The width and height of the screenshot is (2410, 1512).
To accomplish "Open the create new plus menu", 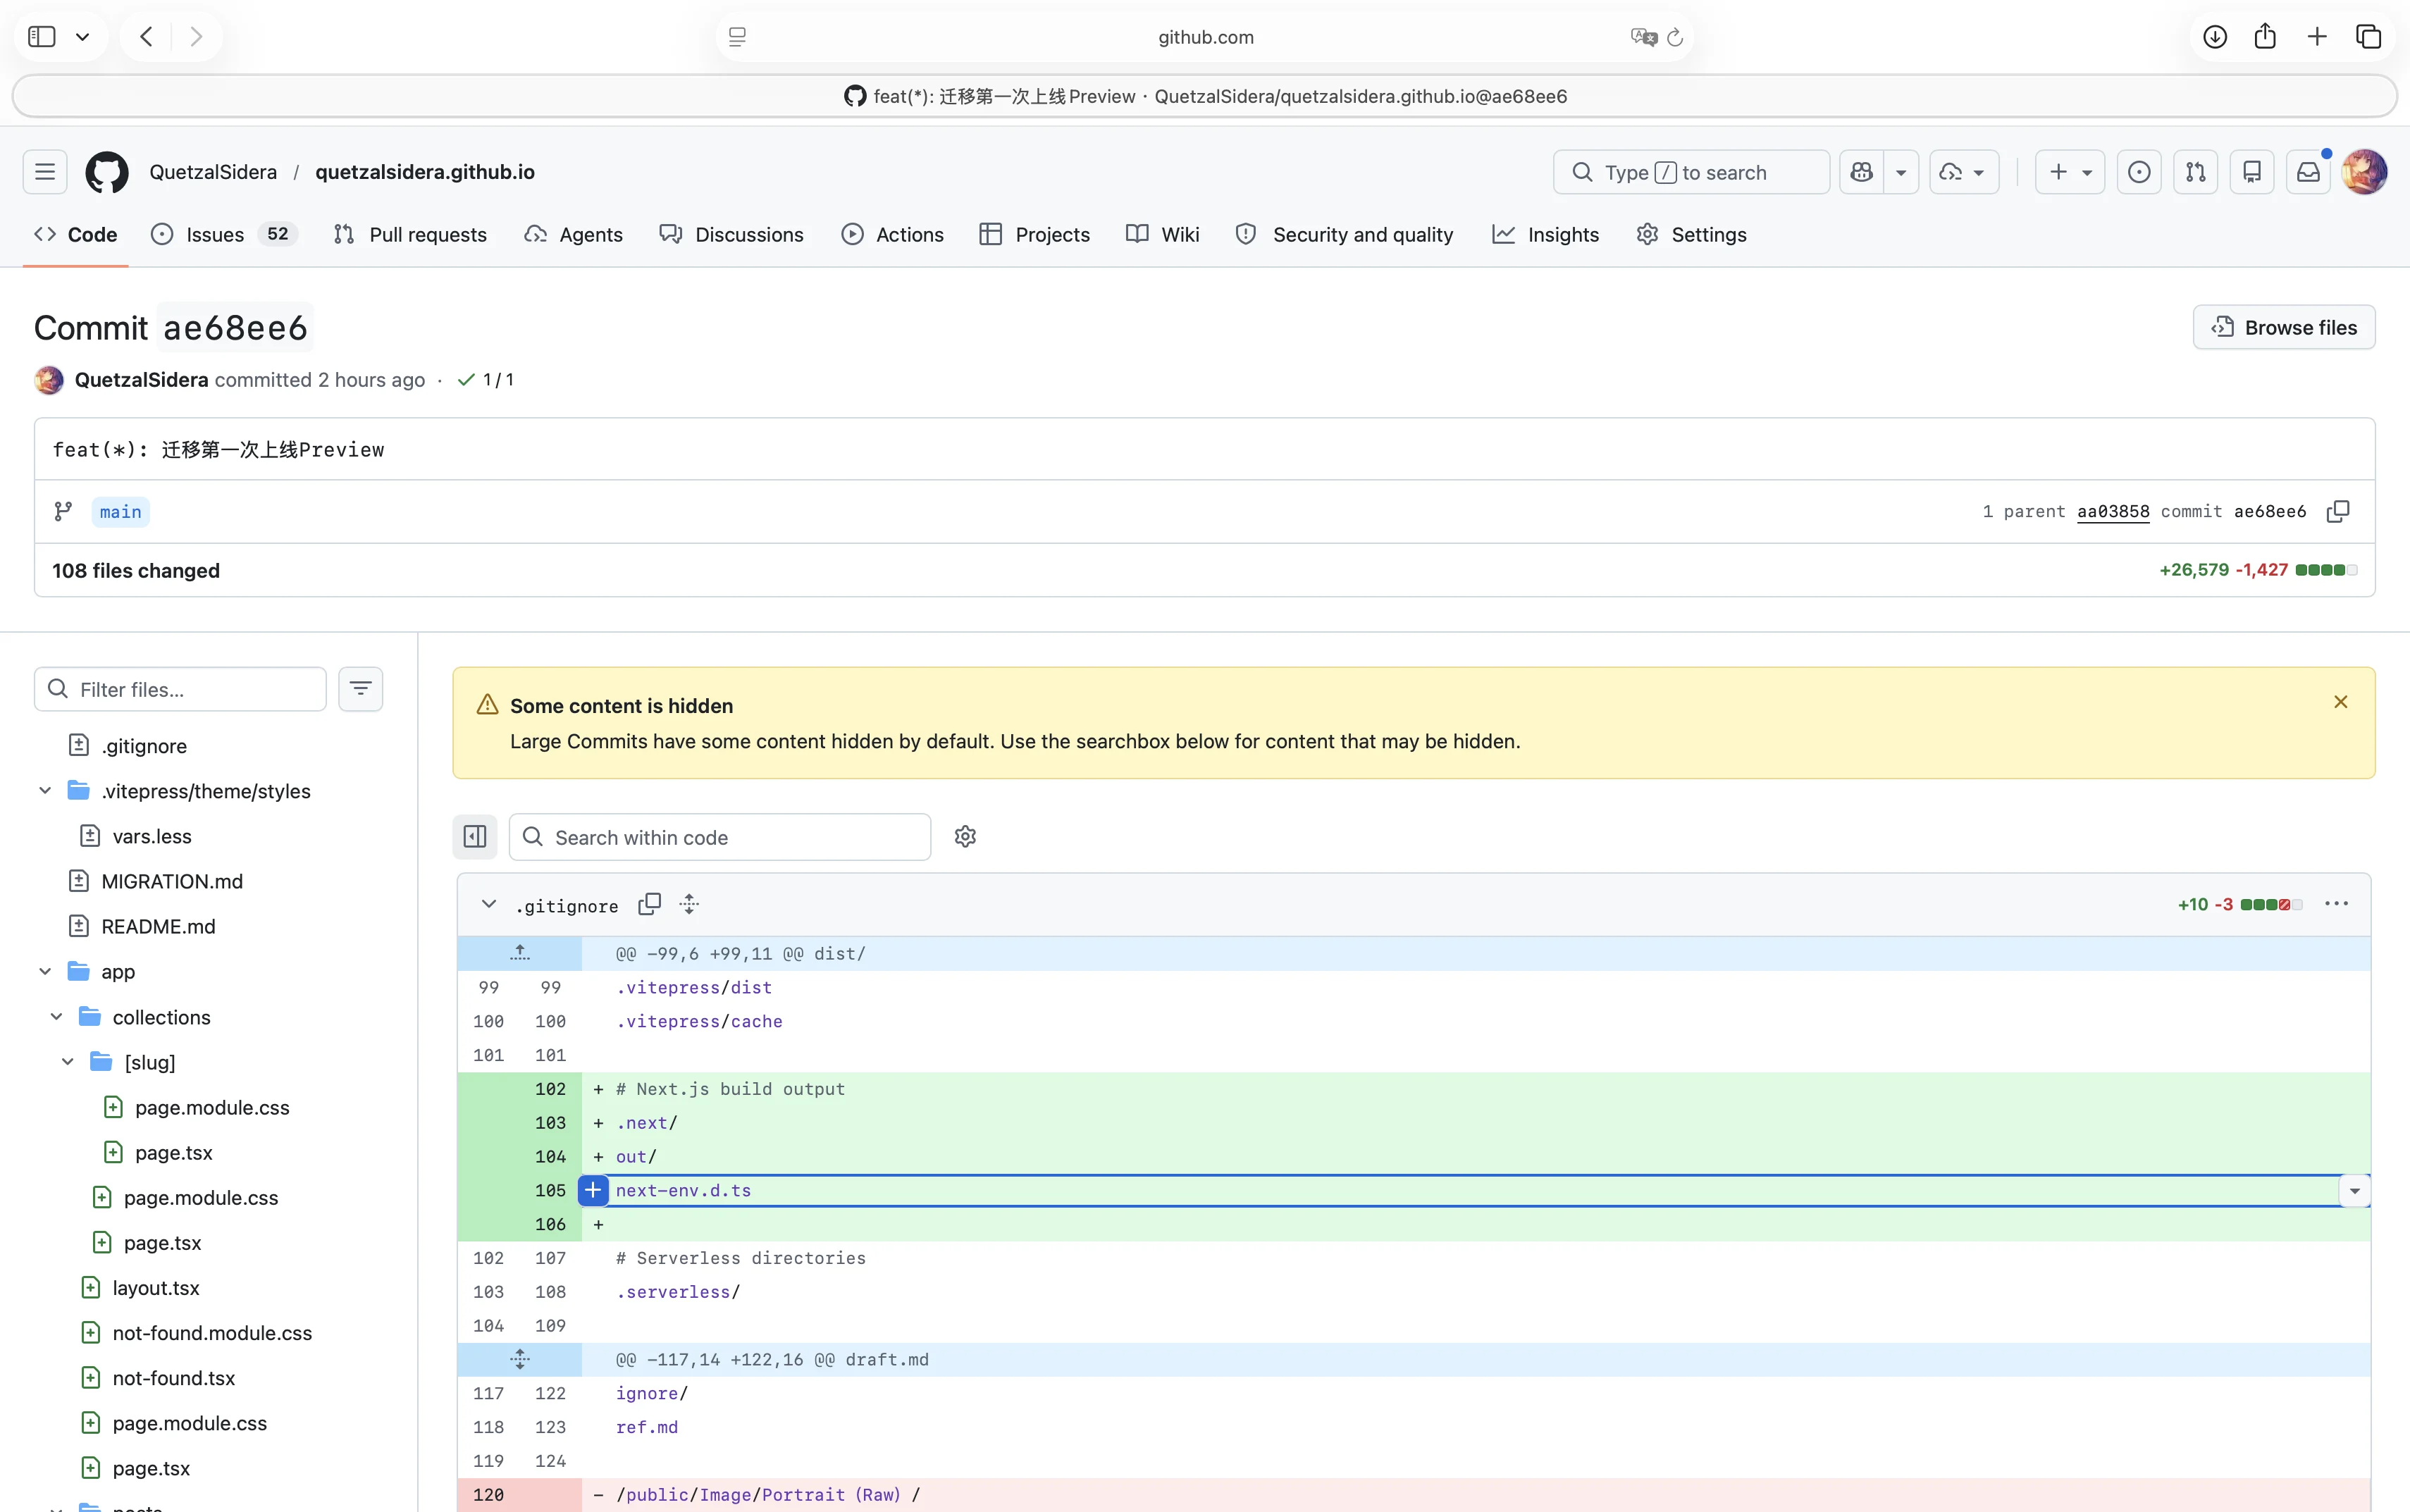I will [x=2070, y=172].
